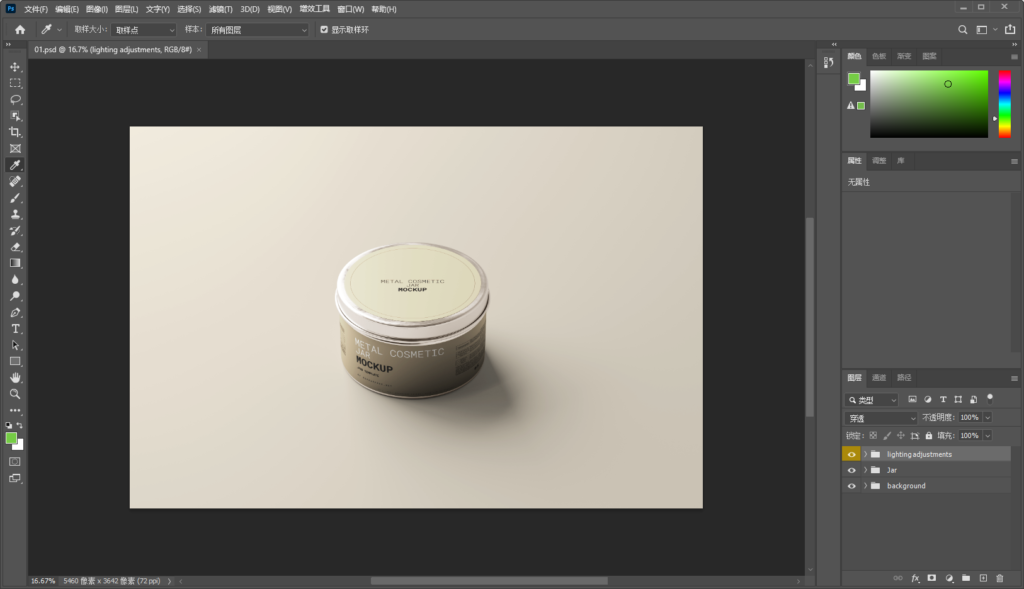Image resolution: width=1024 pixels, height=589 pixels.
Task: Expand the background group
Action: pos(865,486)
